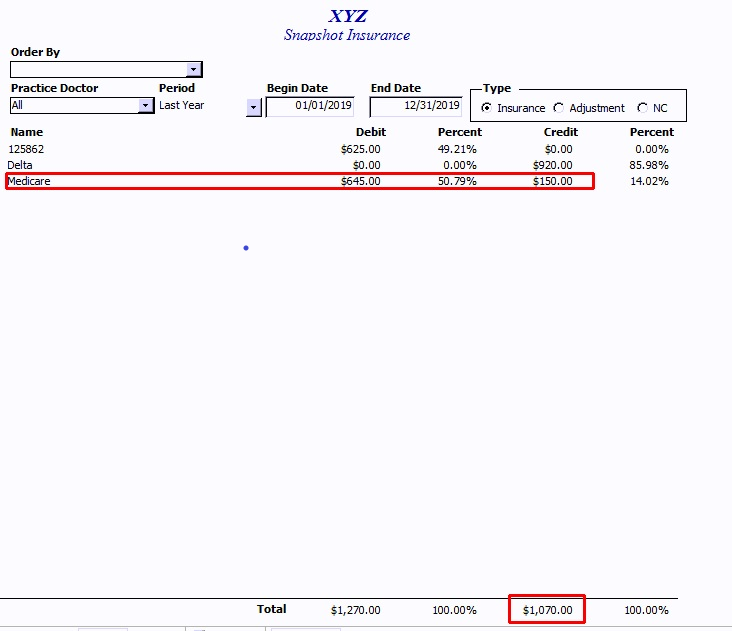
Task: Click the total credit amount $1,070.00
Action: [547, 610]
